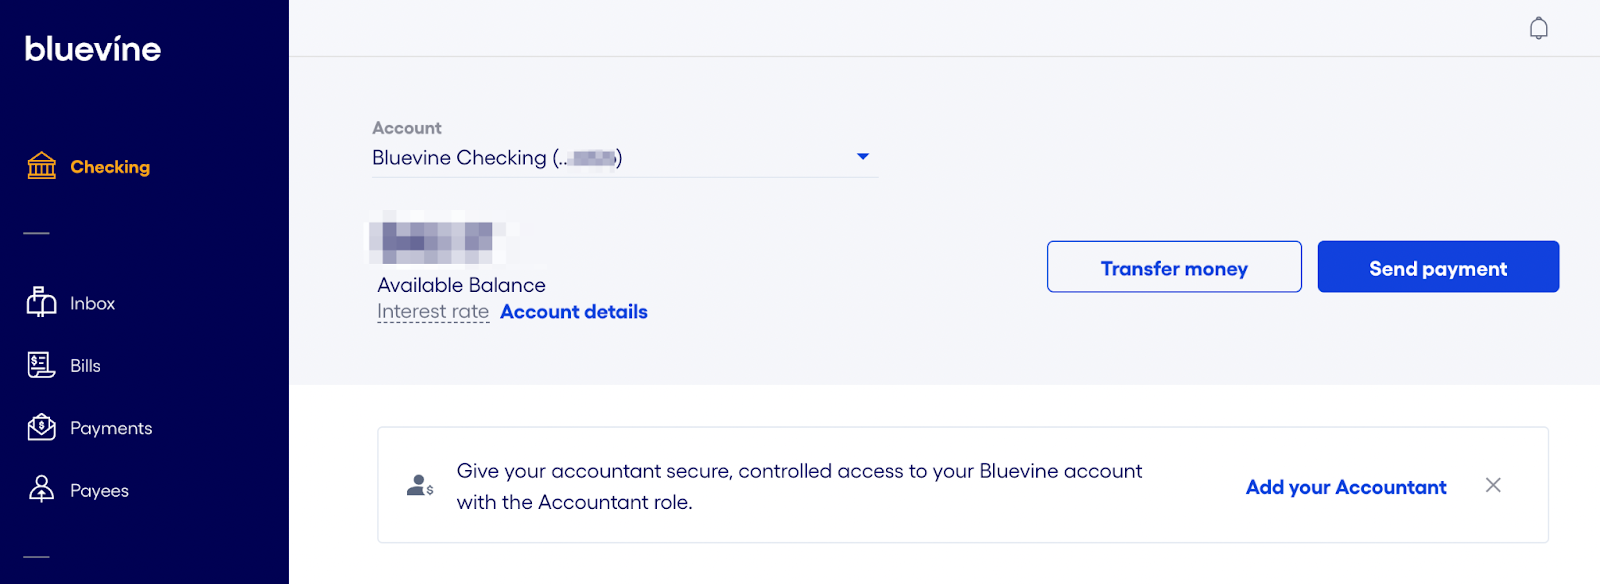Dismiss the accountant banner
The width and height of the screenshot is (1600, 584).
1493,485
